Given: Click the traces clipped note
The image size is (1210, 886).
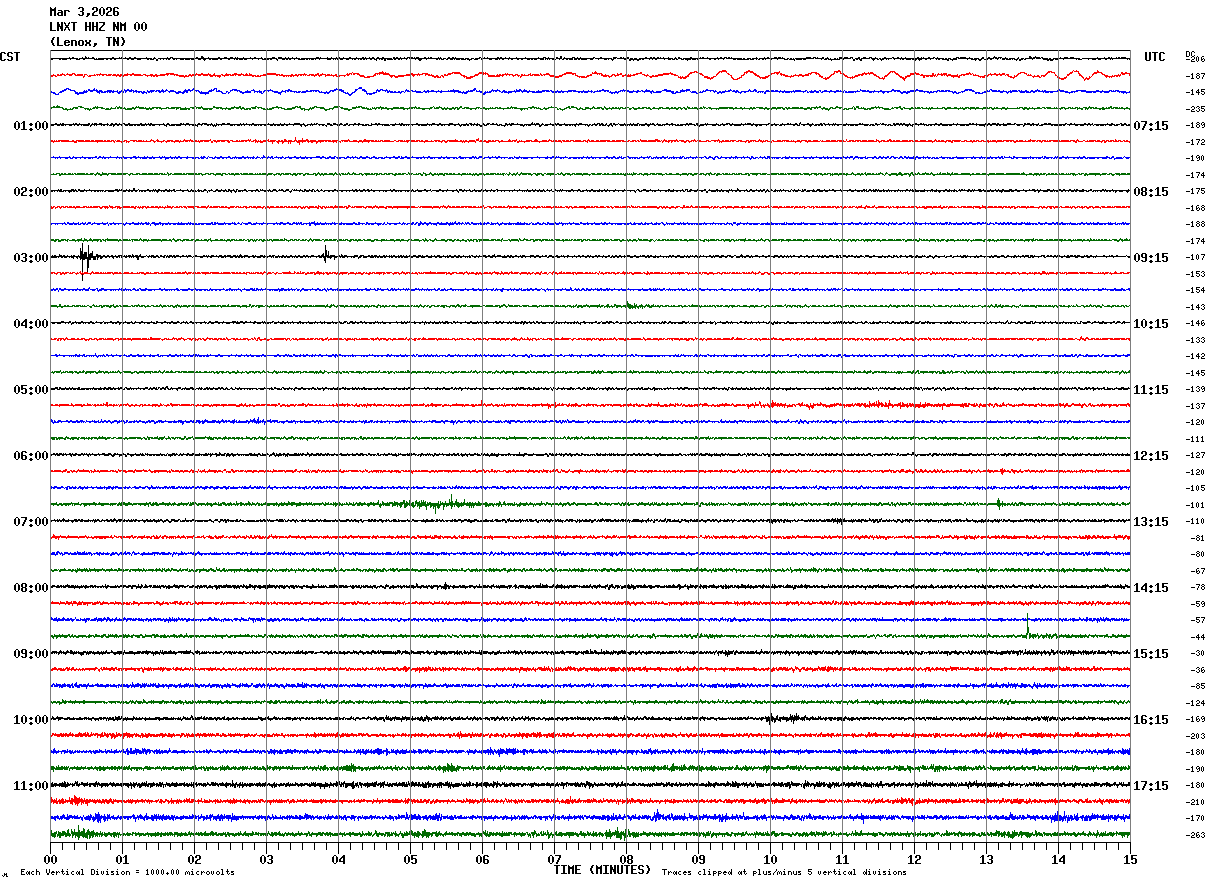Looking at the screenshot, I should [784, 872].
